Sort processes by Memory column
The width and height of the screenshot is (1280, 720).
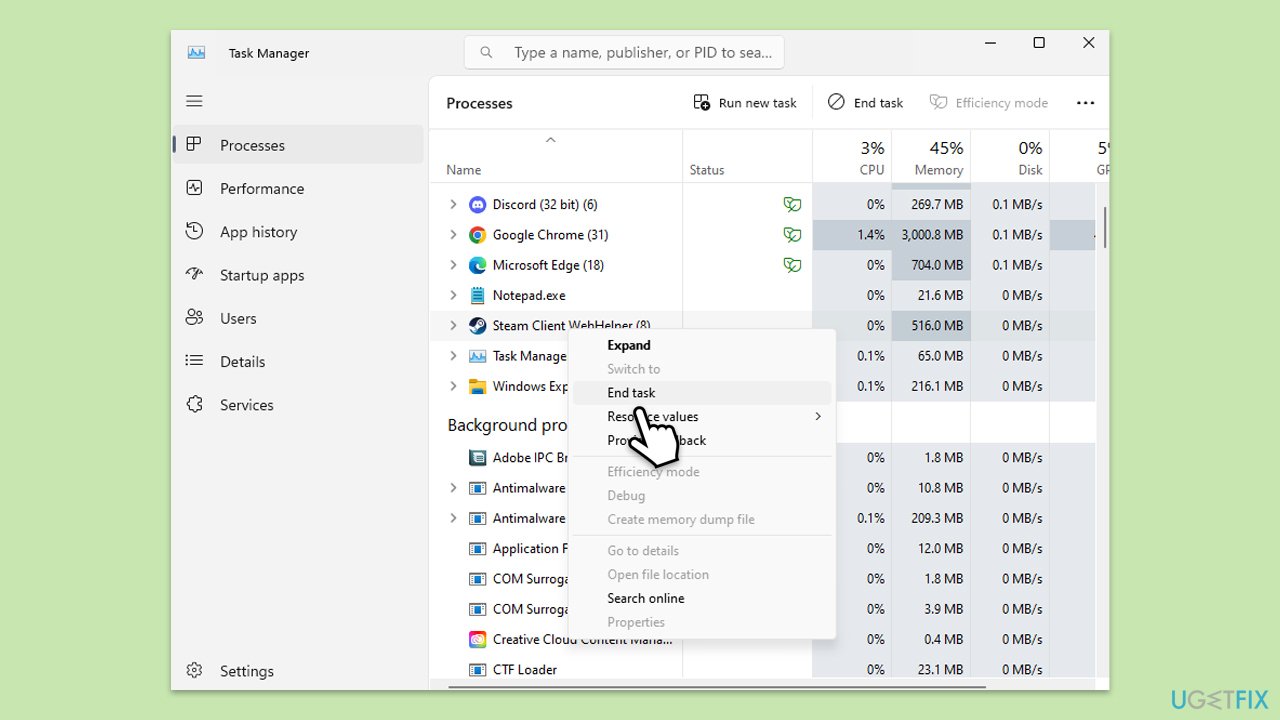[x=931, y=156]
